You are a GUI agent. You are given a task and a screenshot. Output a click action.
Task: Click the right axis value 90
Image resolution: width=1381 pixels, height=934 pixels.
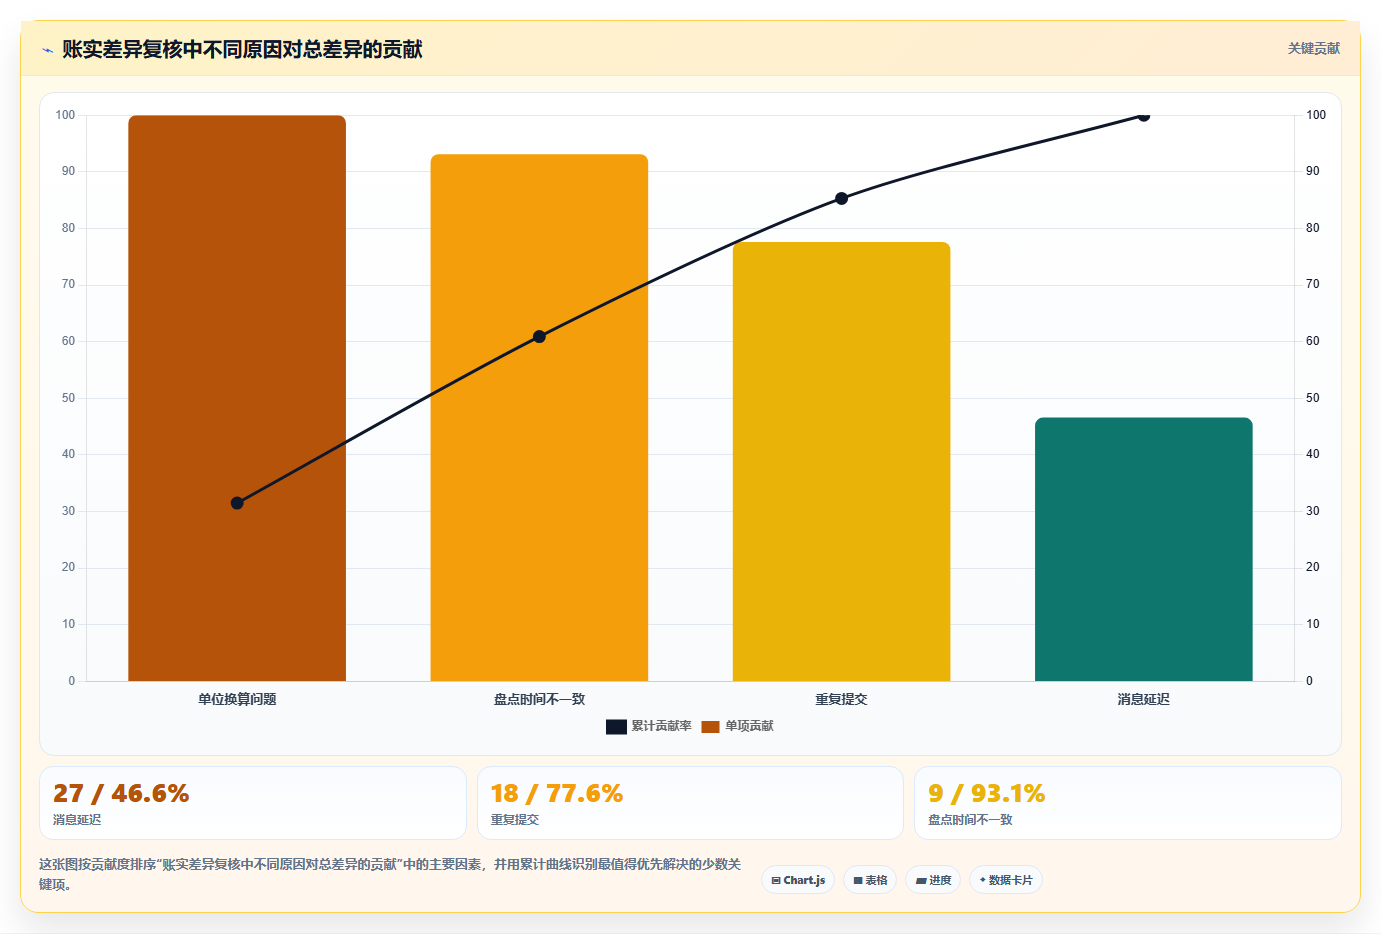(1312, 171)
